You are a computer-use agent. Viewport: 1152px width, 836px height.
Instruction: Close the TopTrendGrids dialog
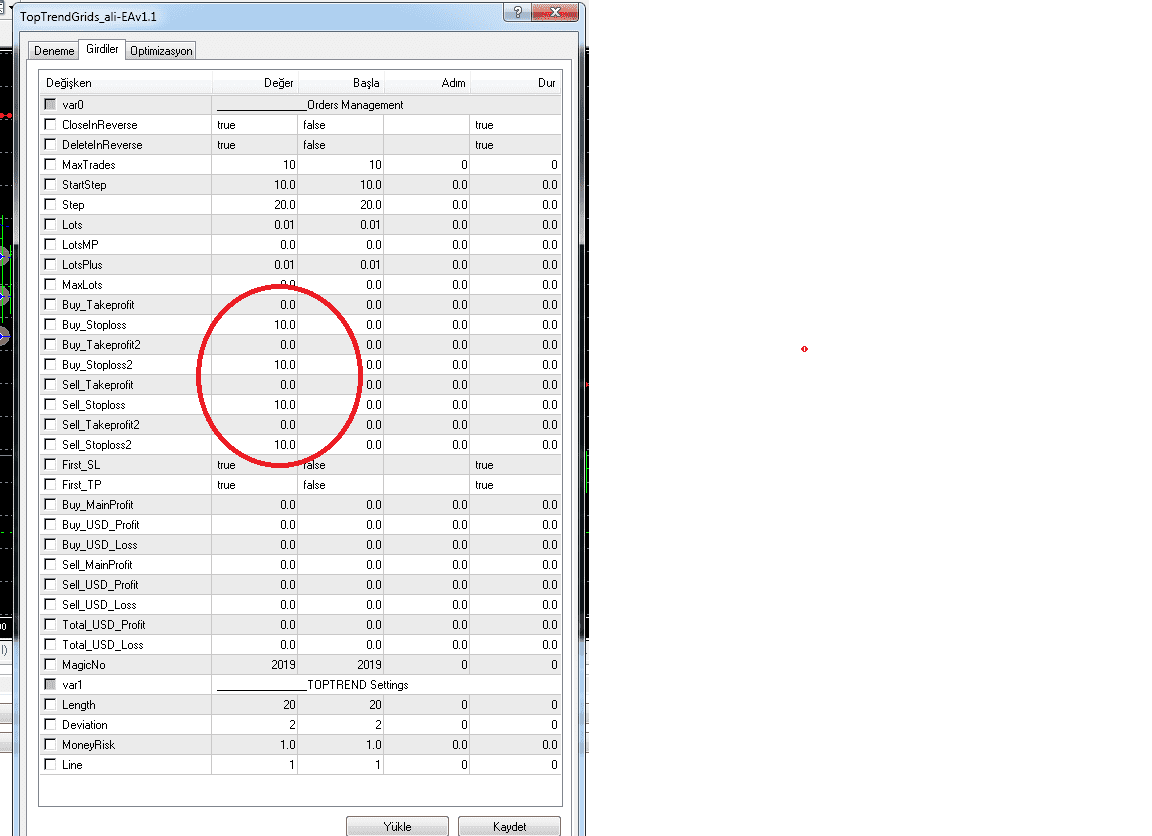(x=555, y=12)
